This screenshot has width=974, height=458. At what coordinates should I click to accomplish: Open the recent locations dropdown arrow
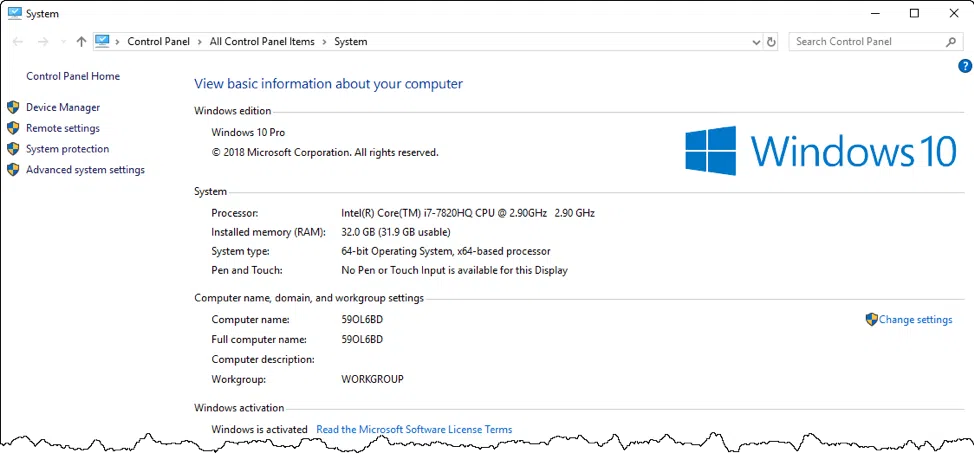(63, 42)
